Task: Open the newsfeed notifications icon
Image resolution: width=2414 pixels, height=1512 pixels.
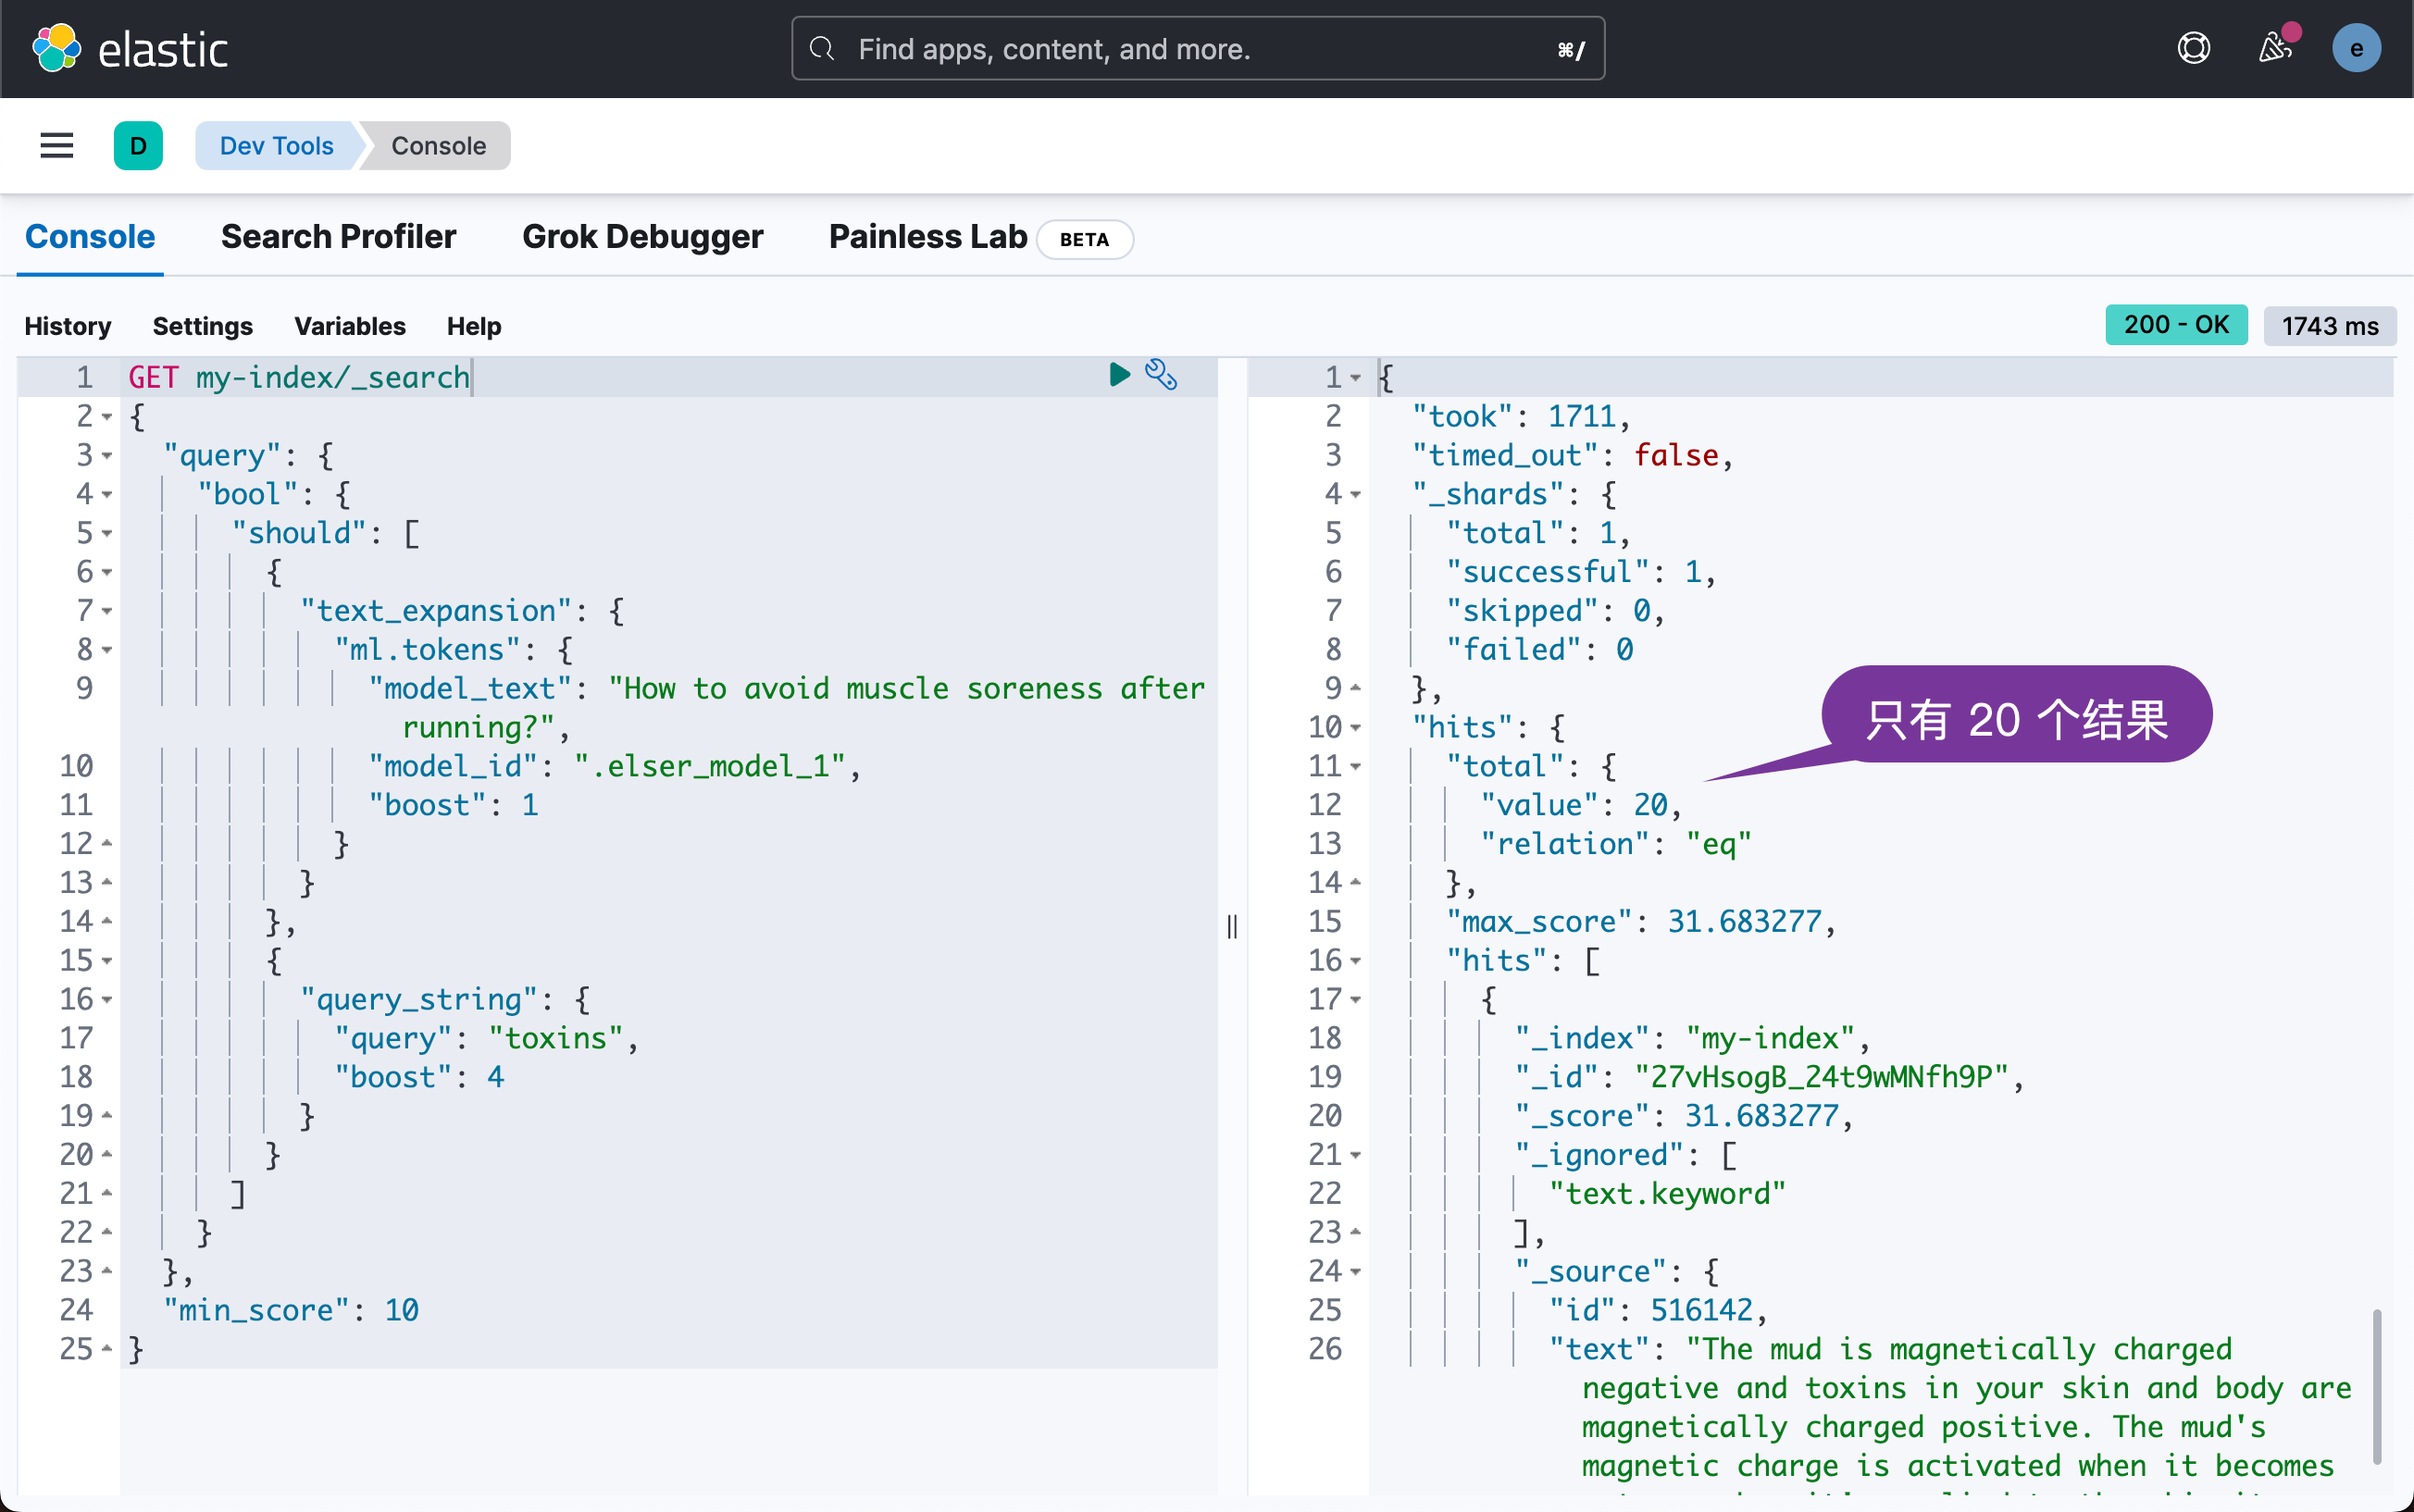Action: tap(2275, 48)
